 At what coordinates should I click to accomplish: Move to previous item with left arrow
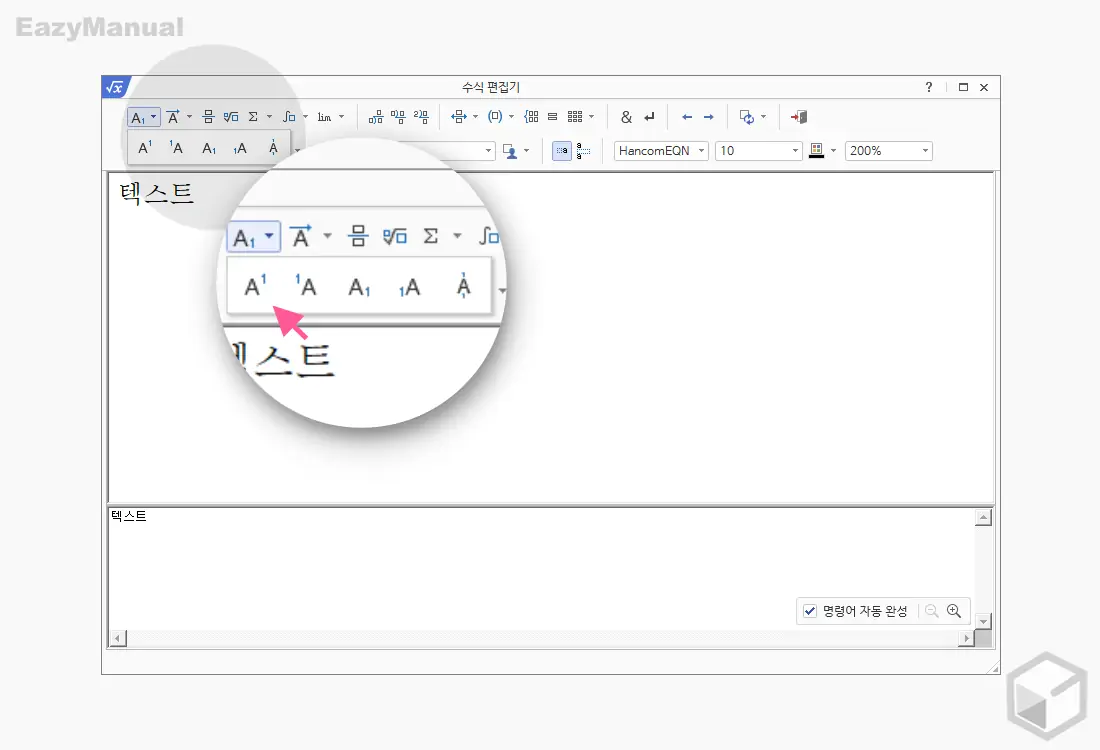(687, 117)
